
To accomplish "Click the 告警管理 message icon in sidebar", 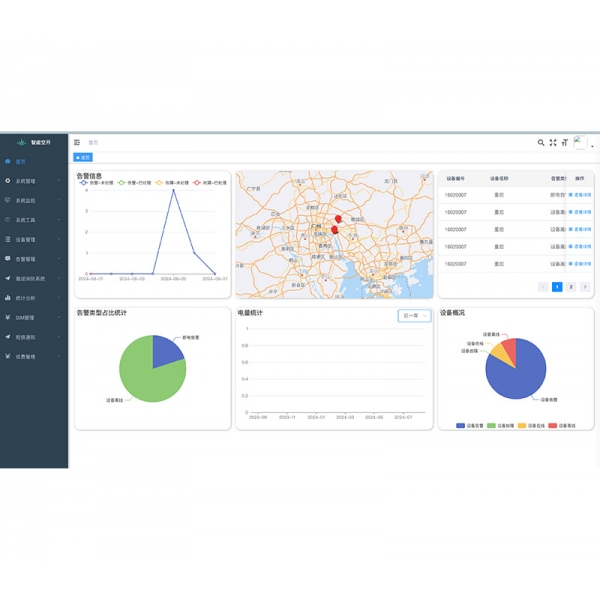I will click(8, 259).
